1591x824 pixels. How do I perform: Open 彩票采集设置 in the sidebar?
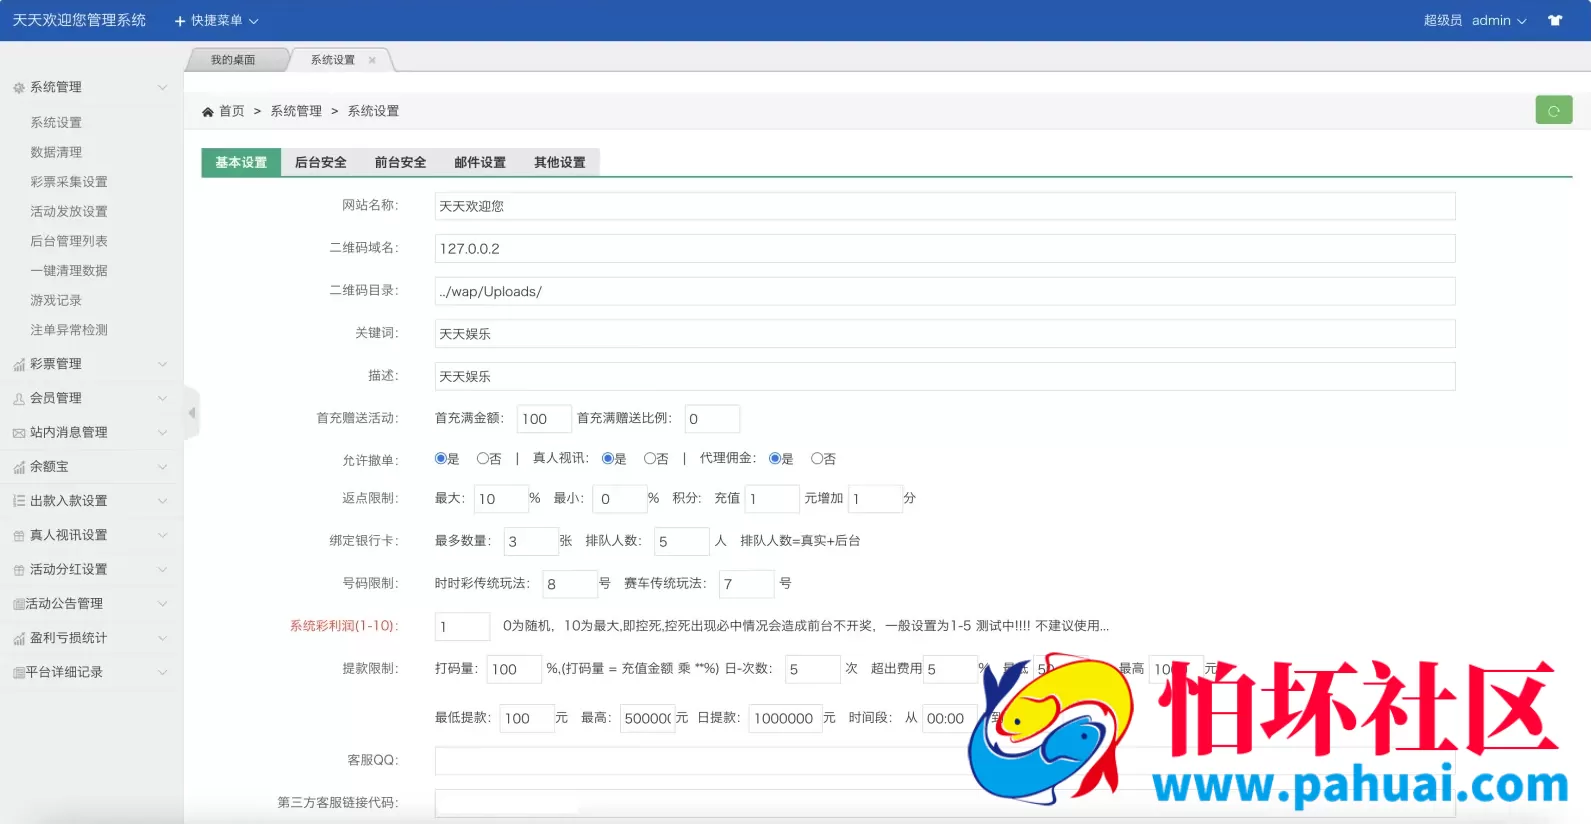point(69,182)
